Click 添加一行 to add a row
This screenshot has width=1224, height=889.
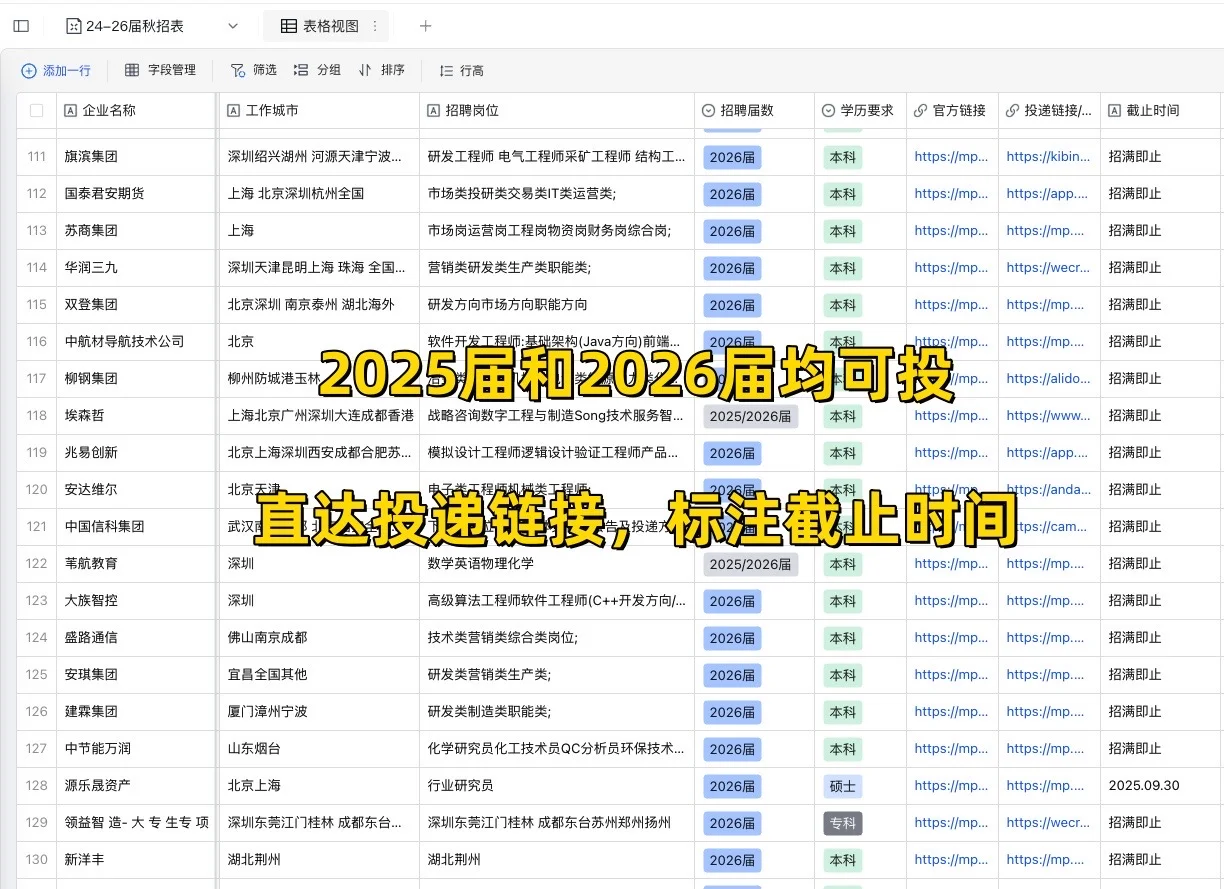[57, 70]
